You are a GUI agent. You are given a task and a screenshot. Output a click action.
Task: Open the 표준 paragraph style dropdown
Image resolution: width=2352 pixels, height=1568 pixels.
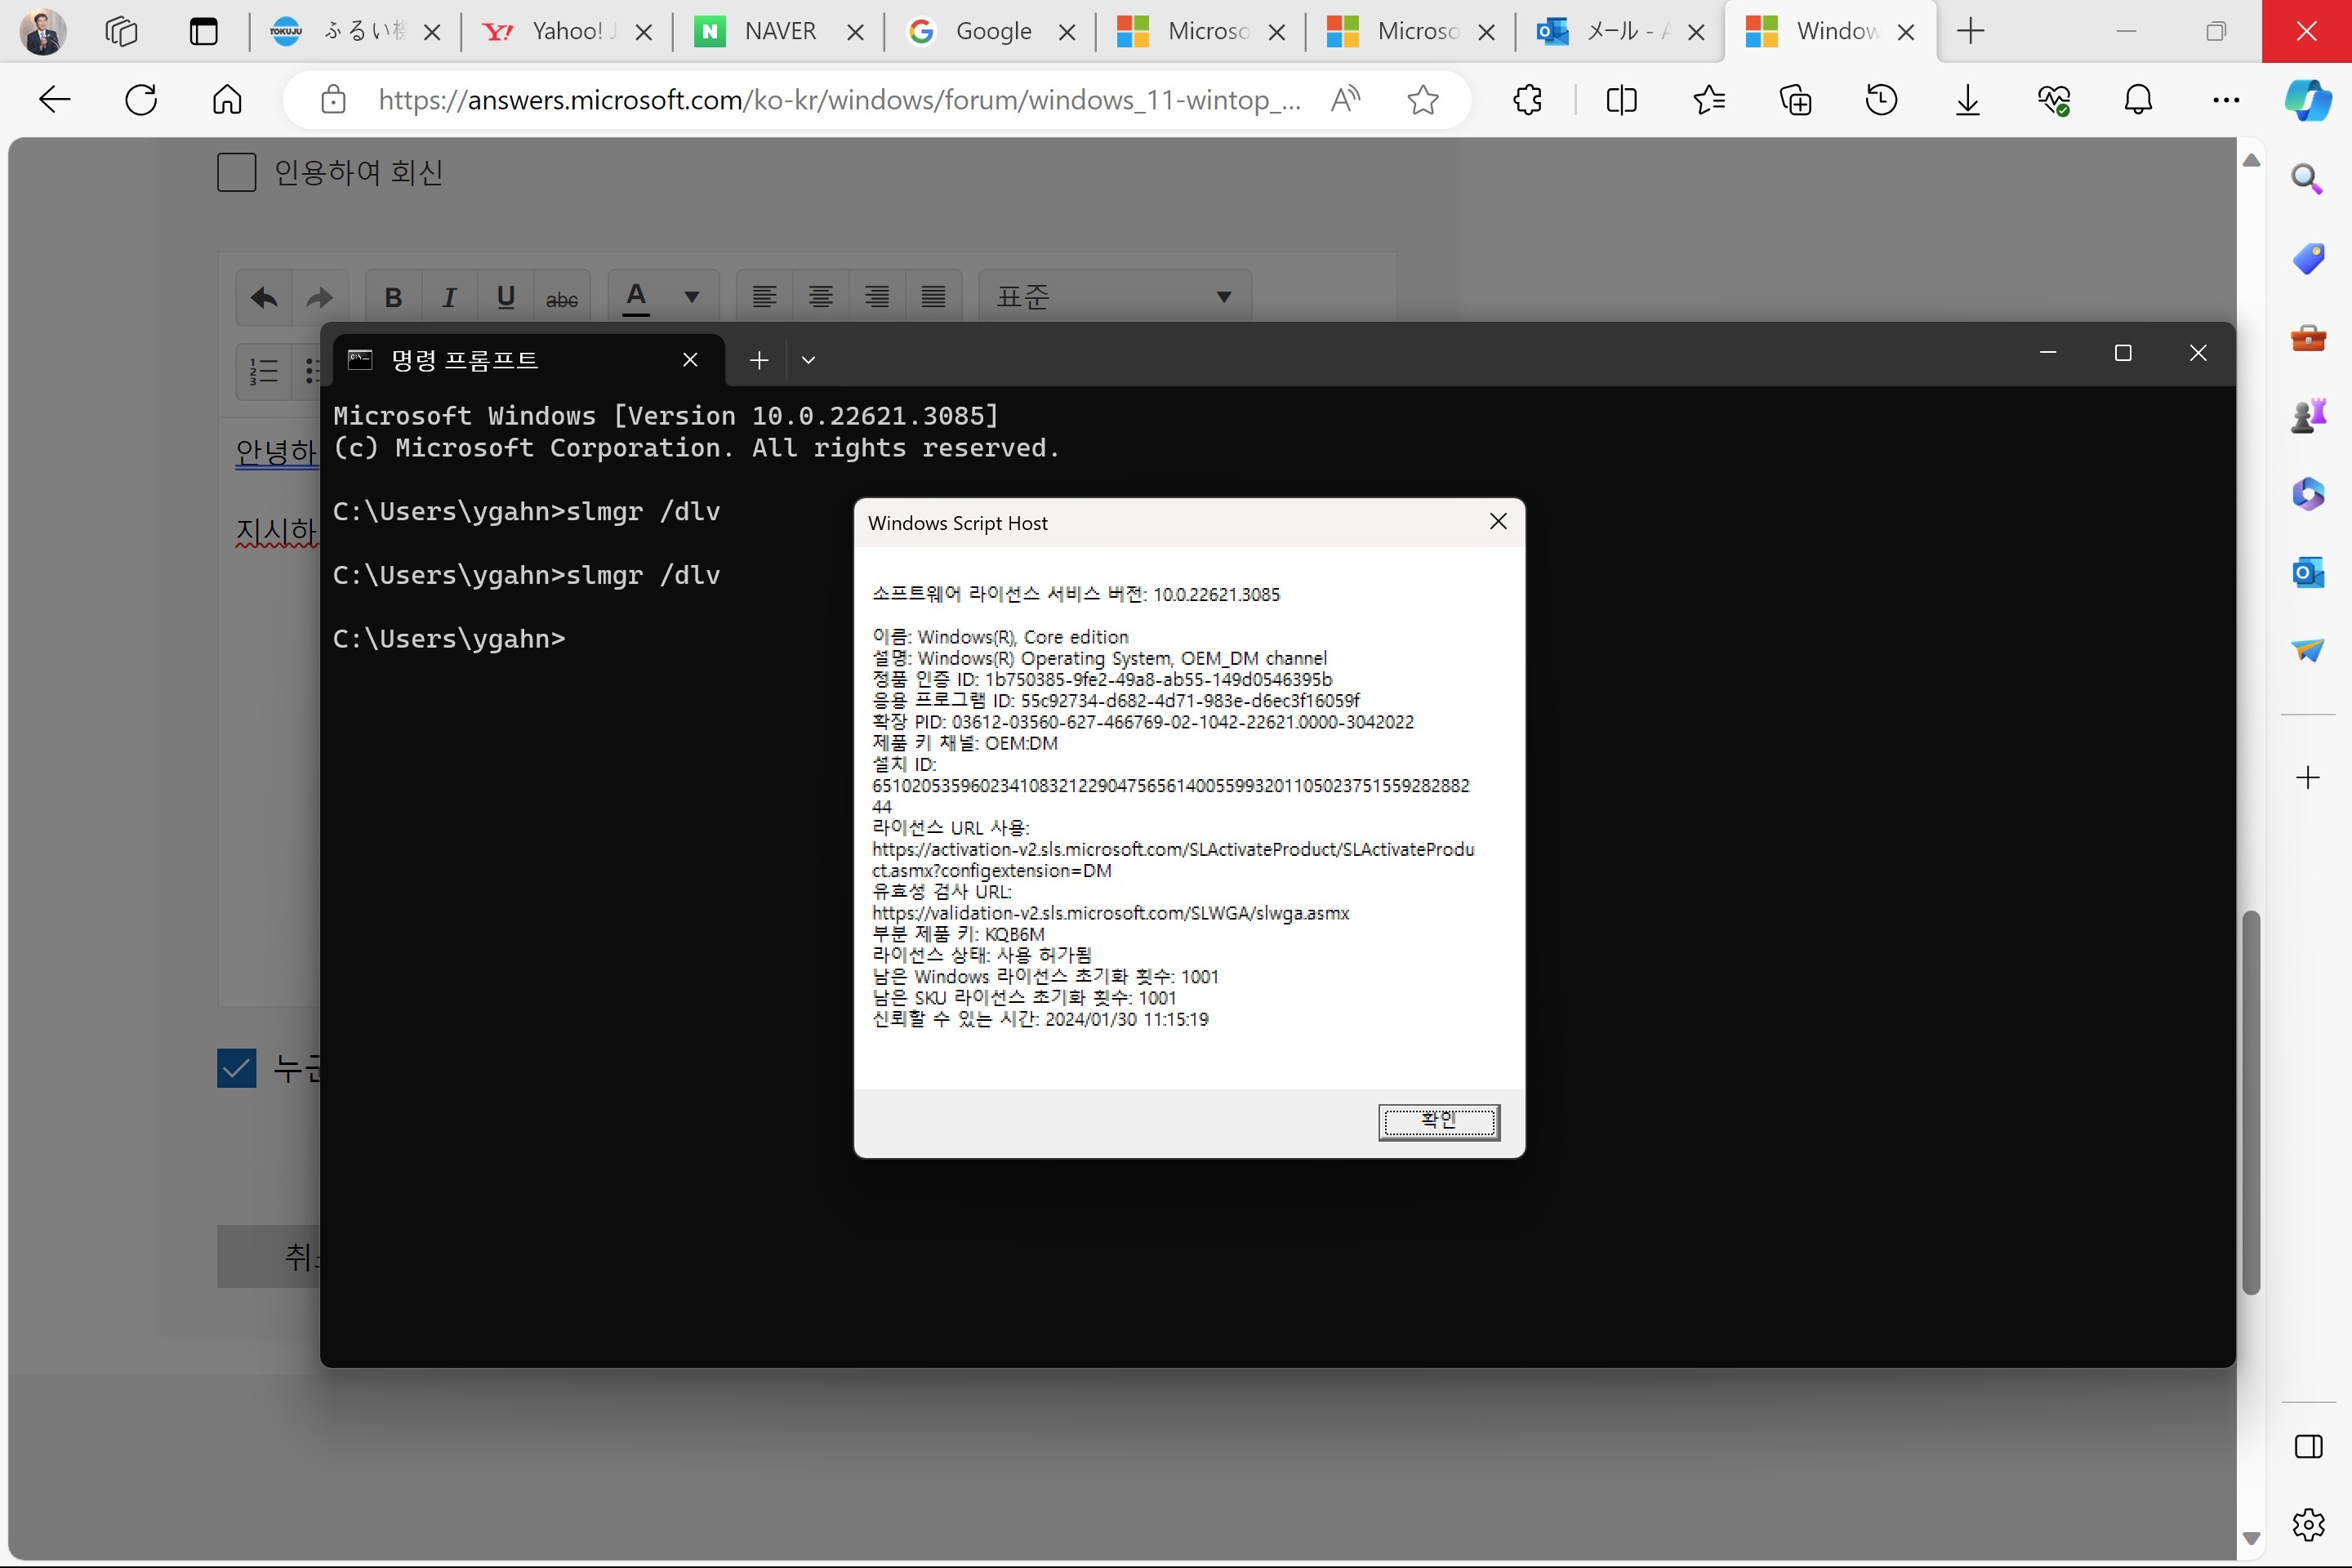click(1114, 297)
